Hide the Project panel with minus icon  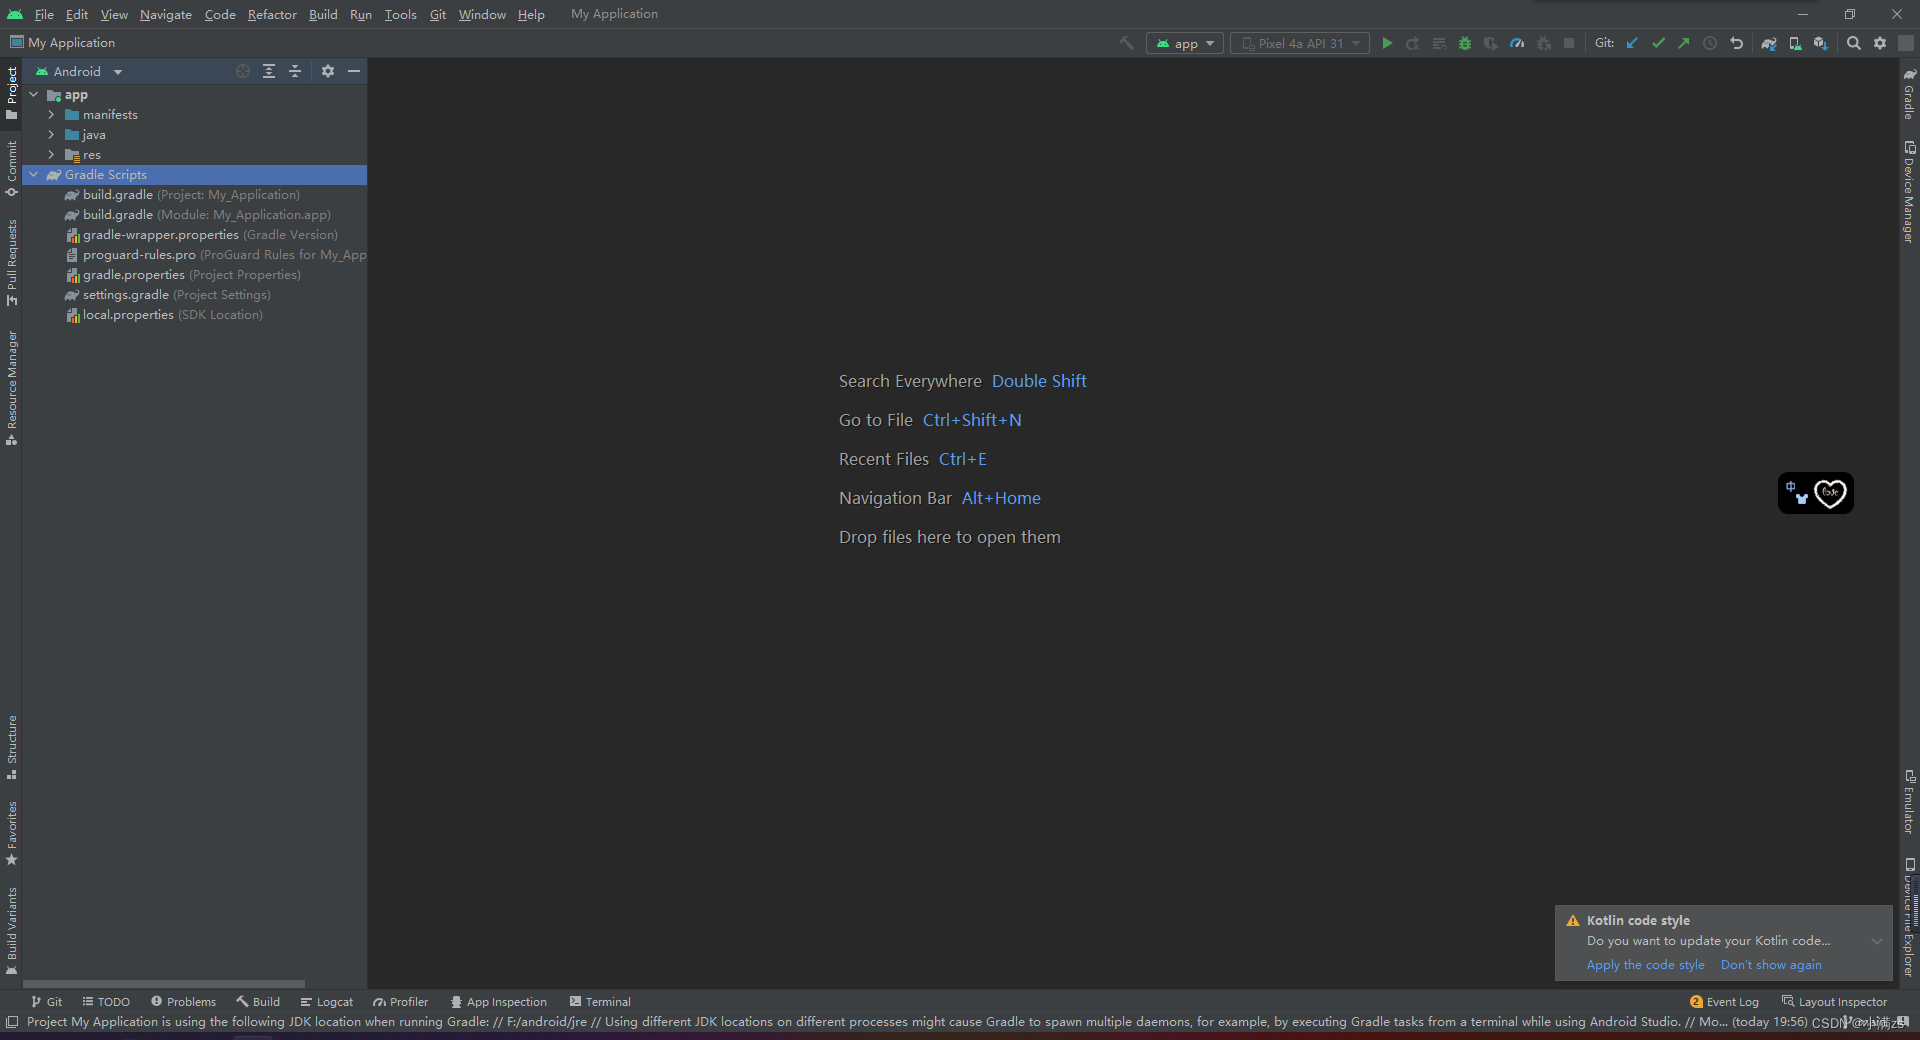(354, 71)
